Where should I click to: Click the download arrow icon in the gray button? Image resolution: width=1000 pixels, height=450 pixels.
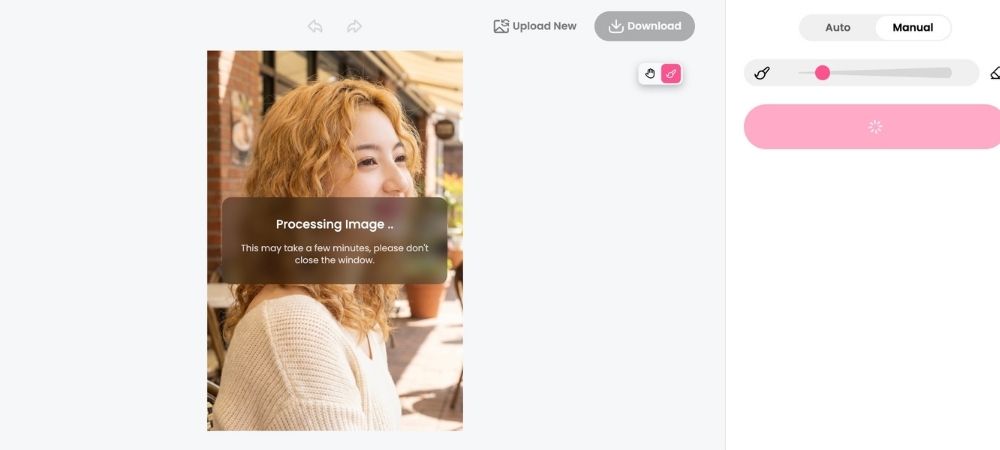(x=615, y=26)
